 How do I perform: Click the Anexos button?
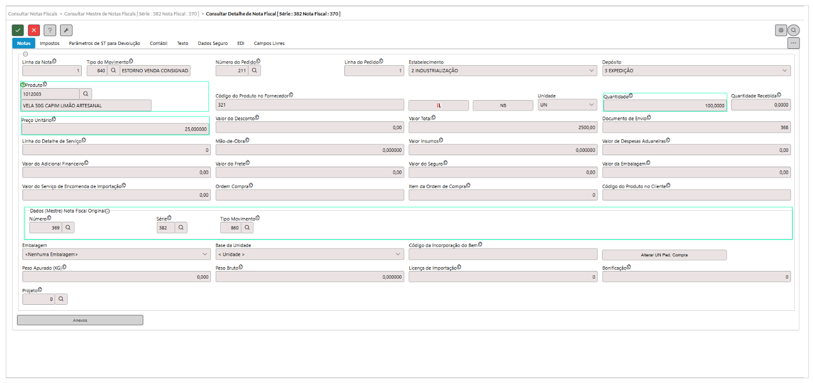[x=80, y=320]
